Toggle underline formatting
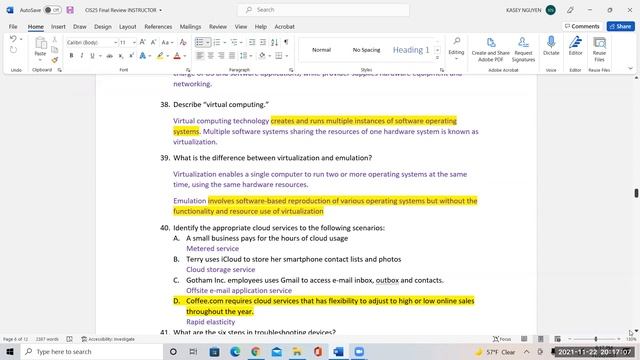Screen dimensions: 640x360 coord(92,56)
